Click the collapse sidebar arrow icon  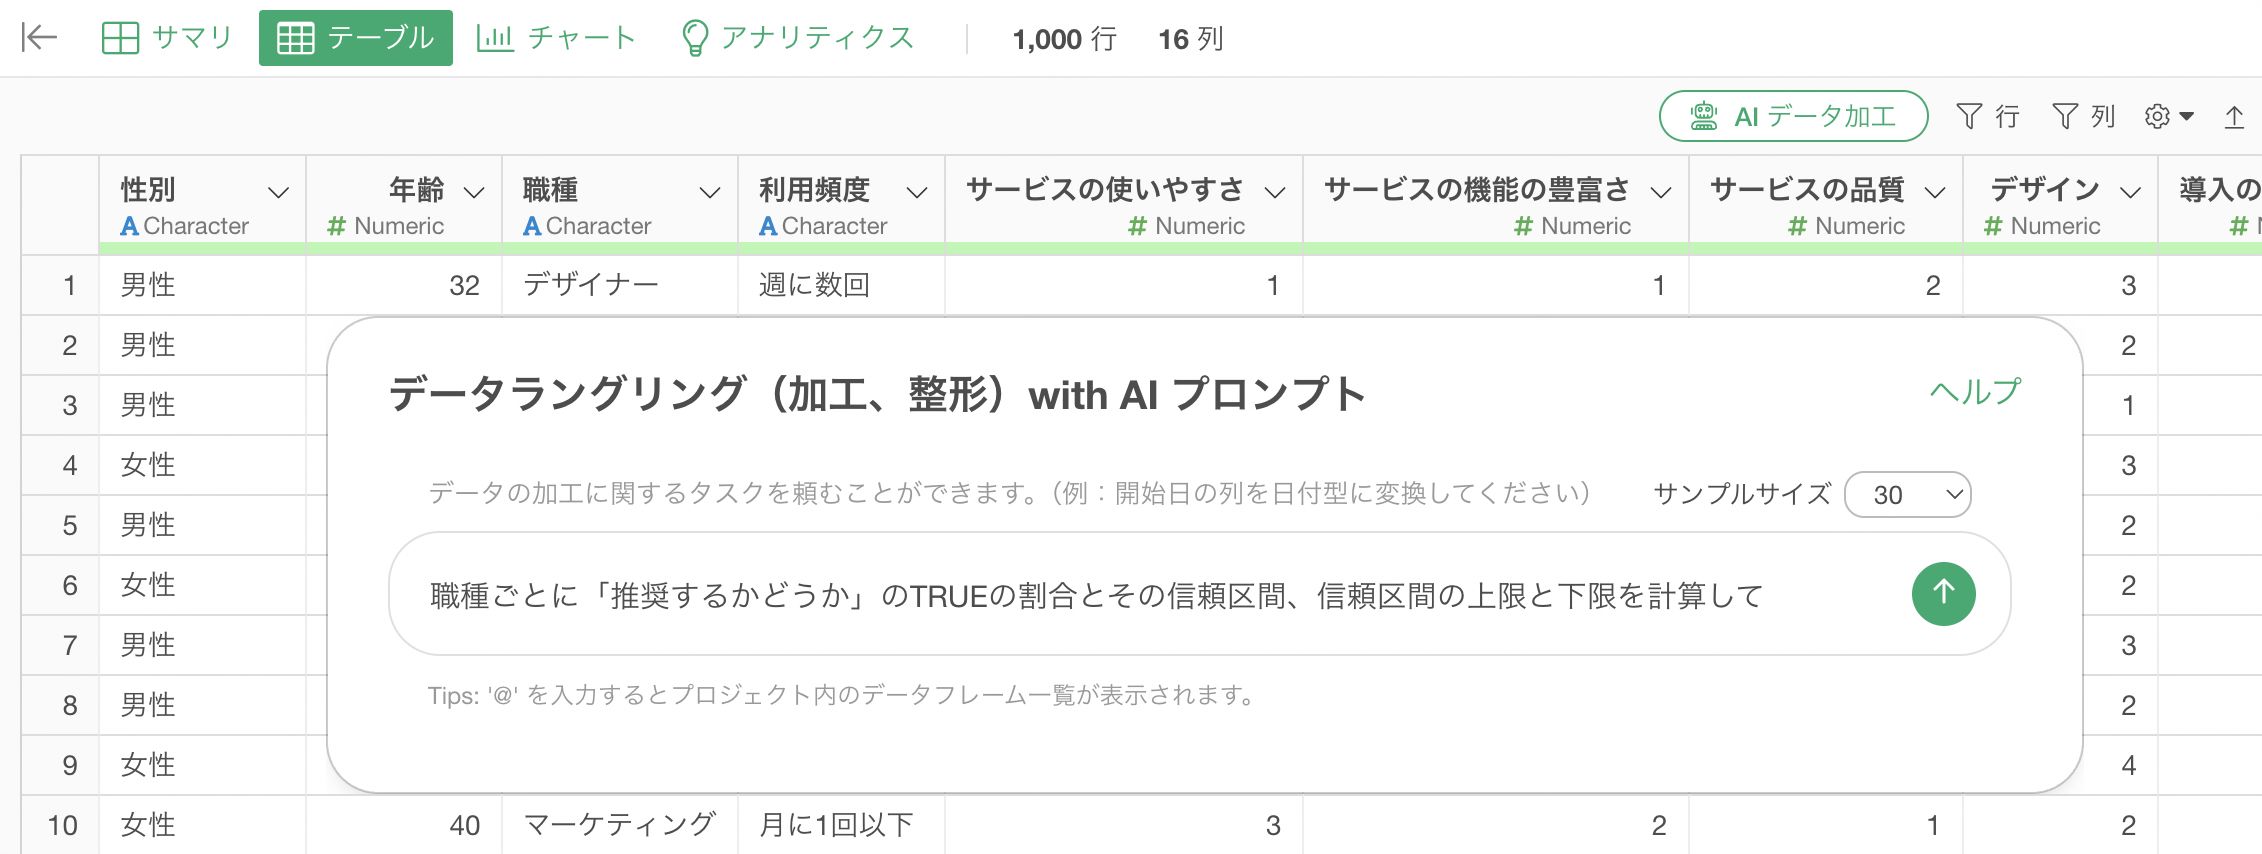click(x=39, y=38)
